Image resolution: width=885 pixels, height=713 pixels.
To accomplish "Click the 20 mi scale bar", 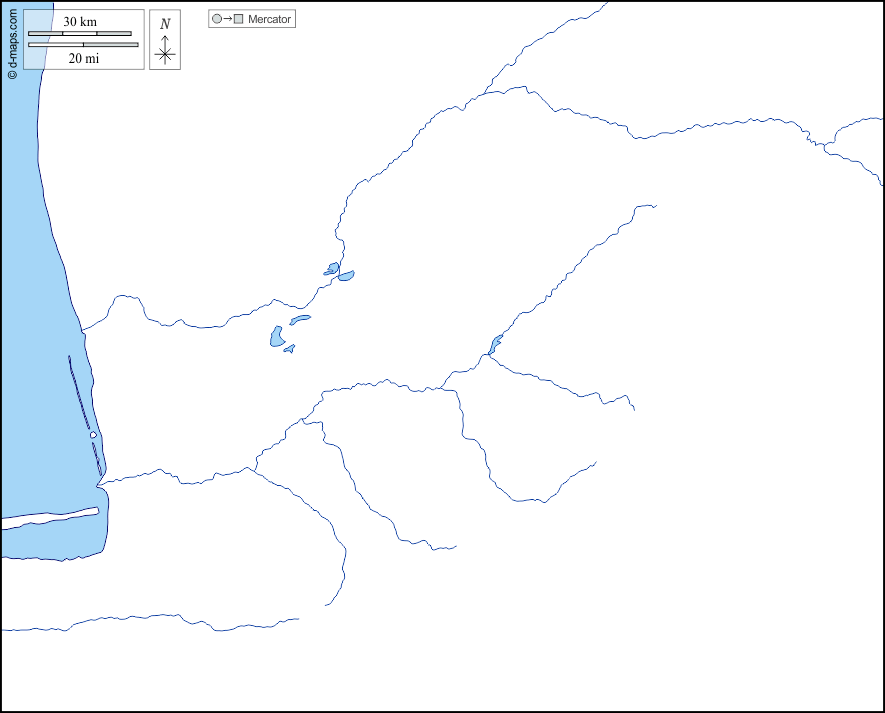I will coord(83,45).
